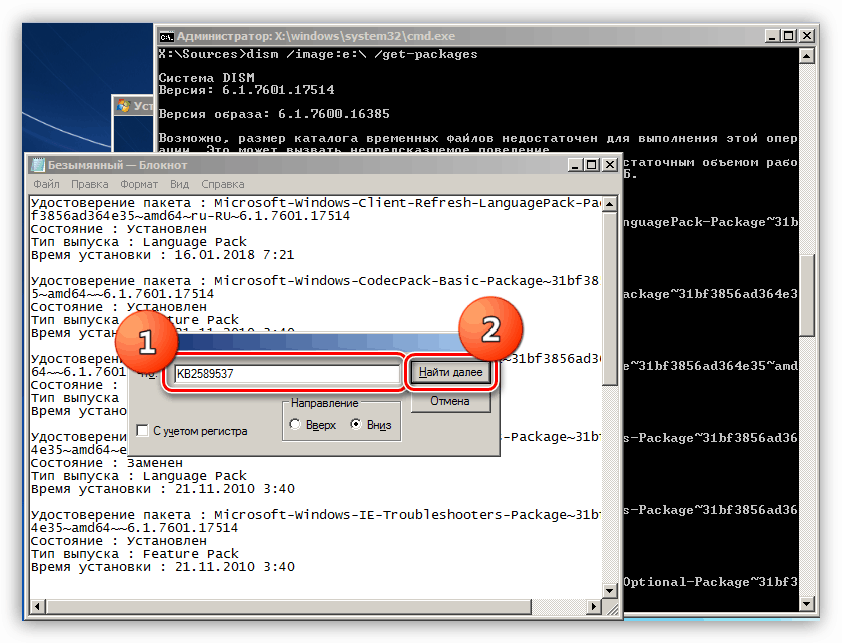Image resolution: width=842 pixels, height=643 pixels.
Task: Enable the С учетом регистра checkbox
Action: point(142,431)
